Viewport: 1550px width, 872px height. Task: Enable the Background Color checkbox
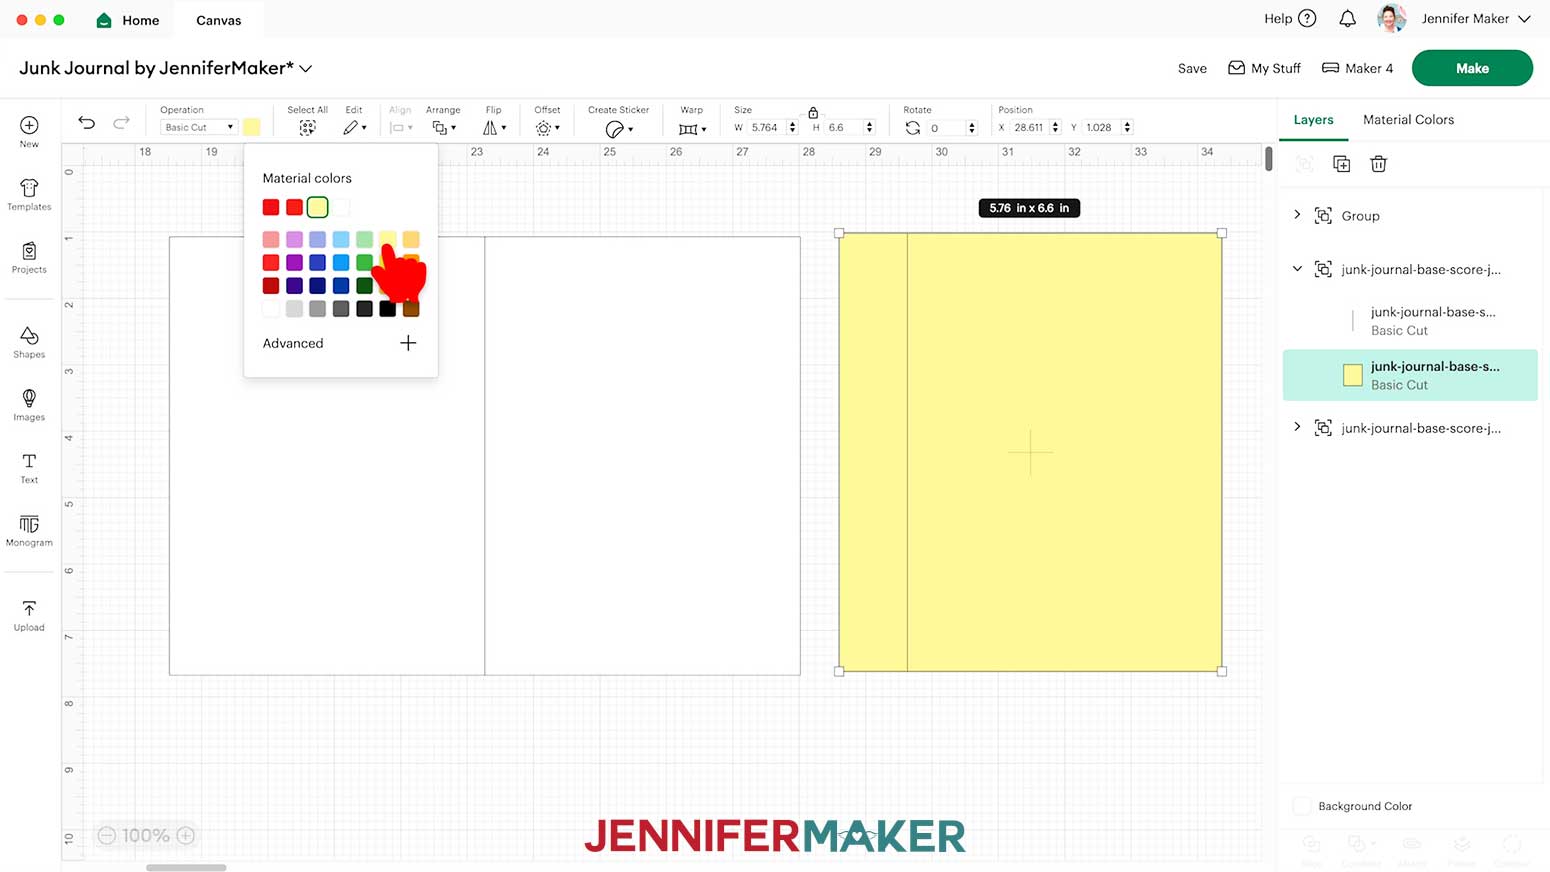1302,806
